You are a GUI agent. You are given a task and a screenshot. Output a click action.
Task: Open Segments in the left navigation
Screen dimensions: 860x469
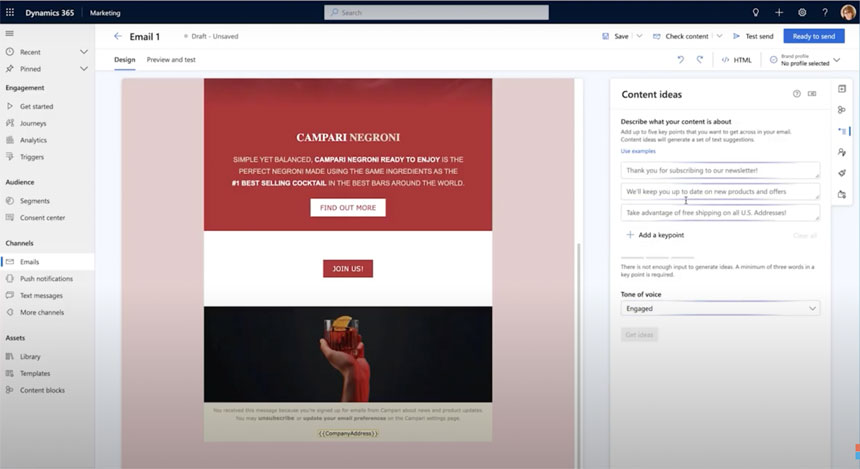coord(35,201)
